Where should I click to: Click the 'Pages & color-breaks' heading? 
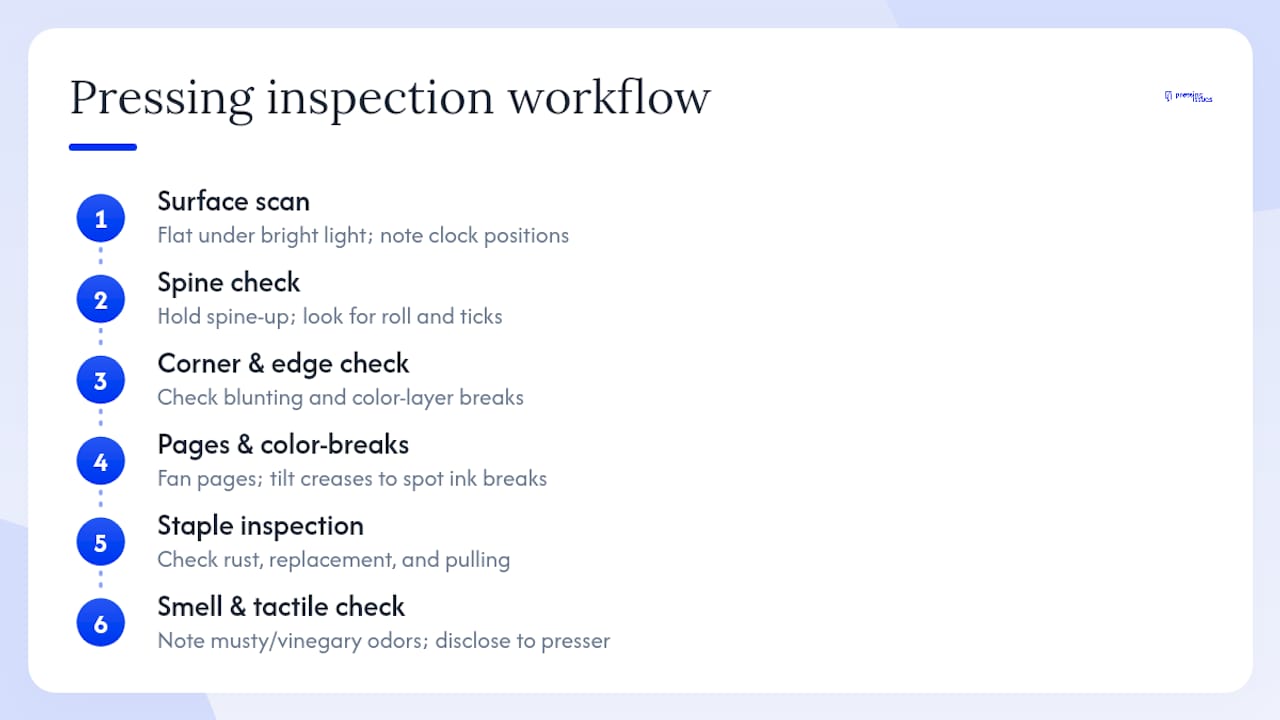tap(283, 444)
